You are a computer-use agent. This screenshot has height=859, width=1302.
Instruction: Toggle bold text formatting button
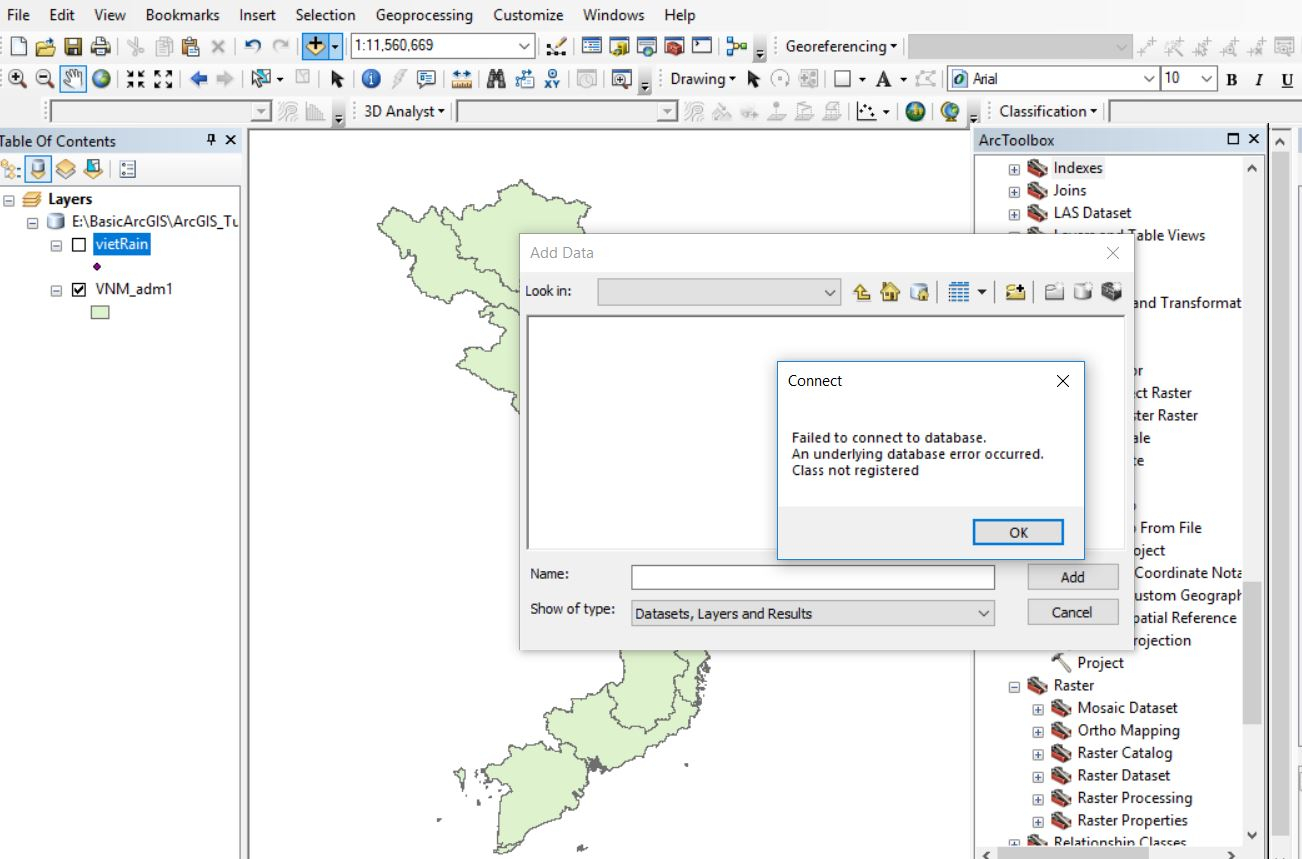pos(1231,80)
